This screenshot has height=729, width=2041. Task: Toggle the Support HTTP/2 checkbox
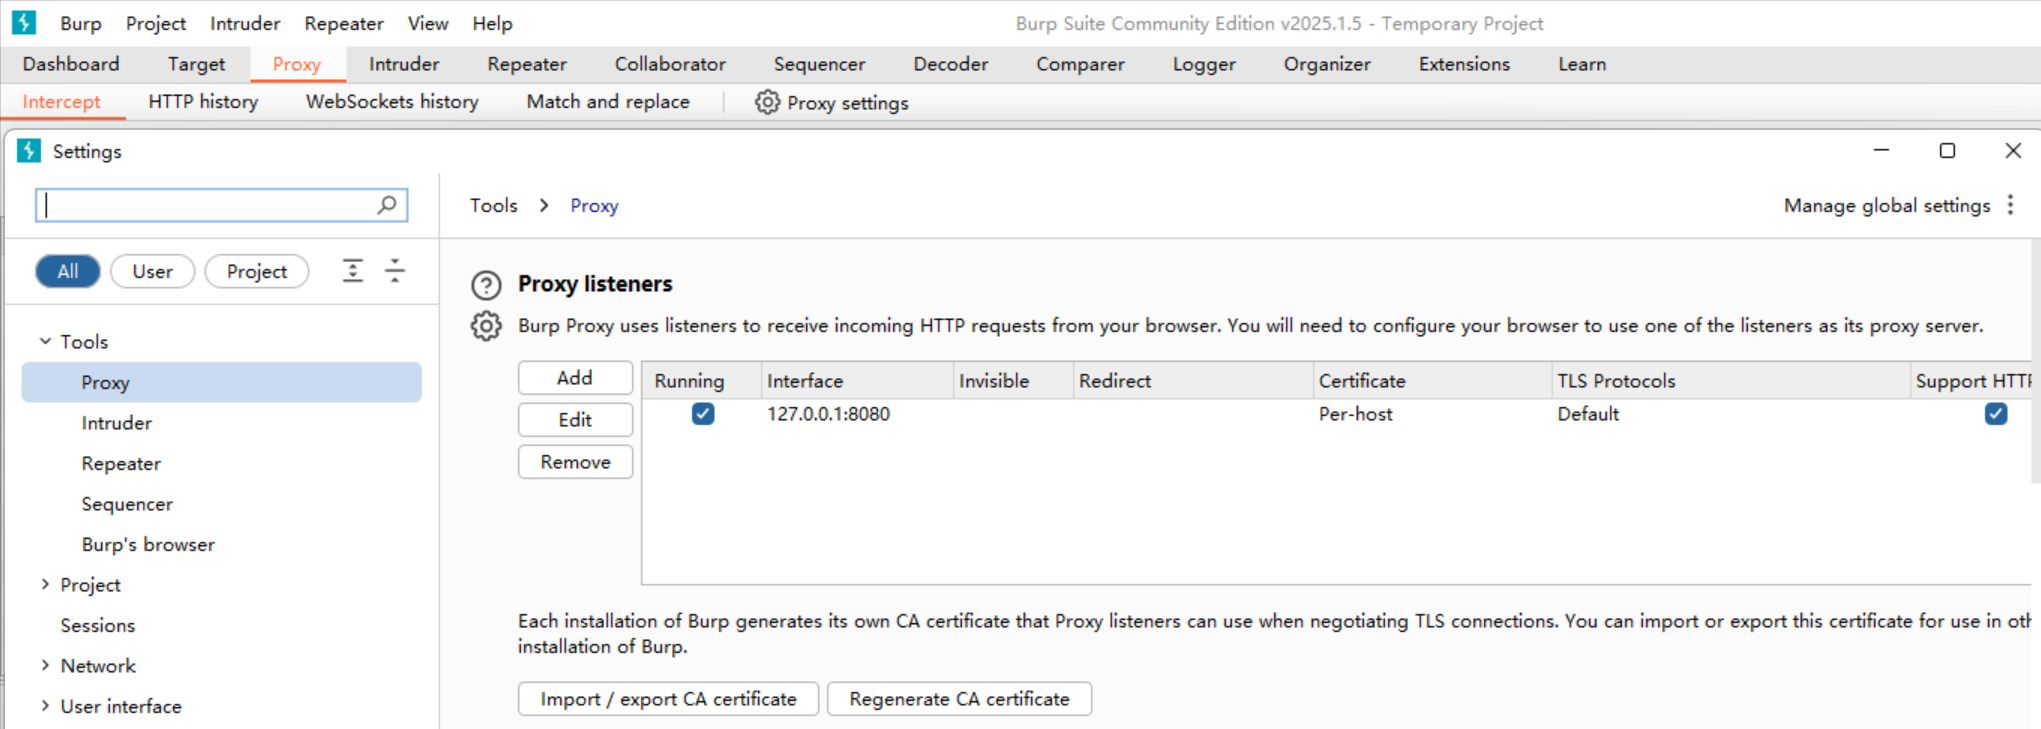click(1995, 414)
